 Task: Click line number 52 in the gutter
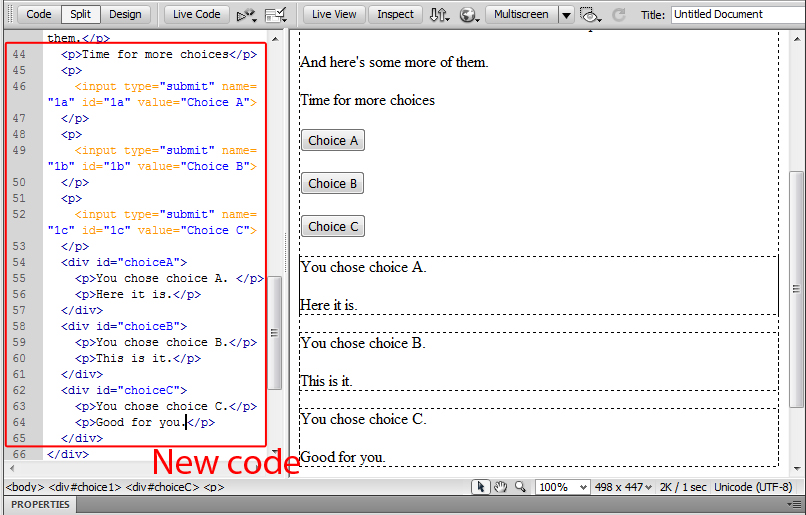point(19,214)
